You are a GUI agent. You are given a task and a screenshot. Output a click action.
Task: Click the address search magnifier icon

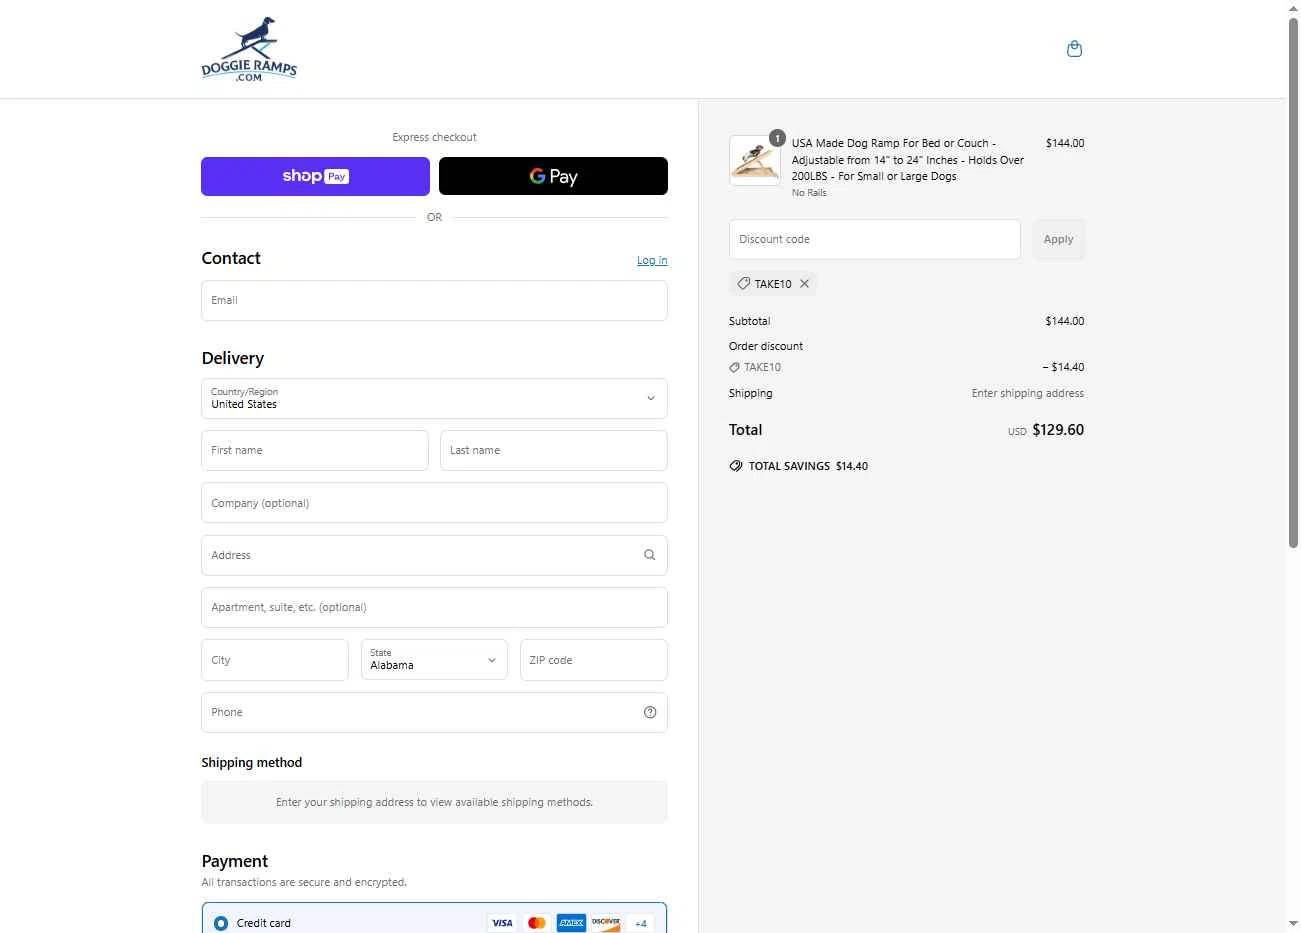point(649,555)
